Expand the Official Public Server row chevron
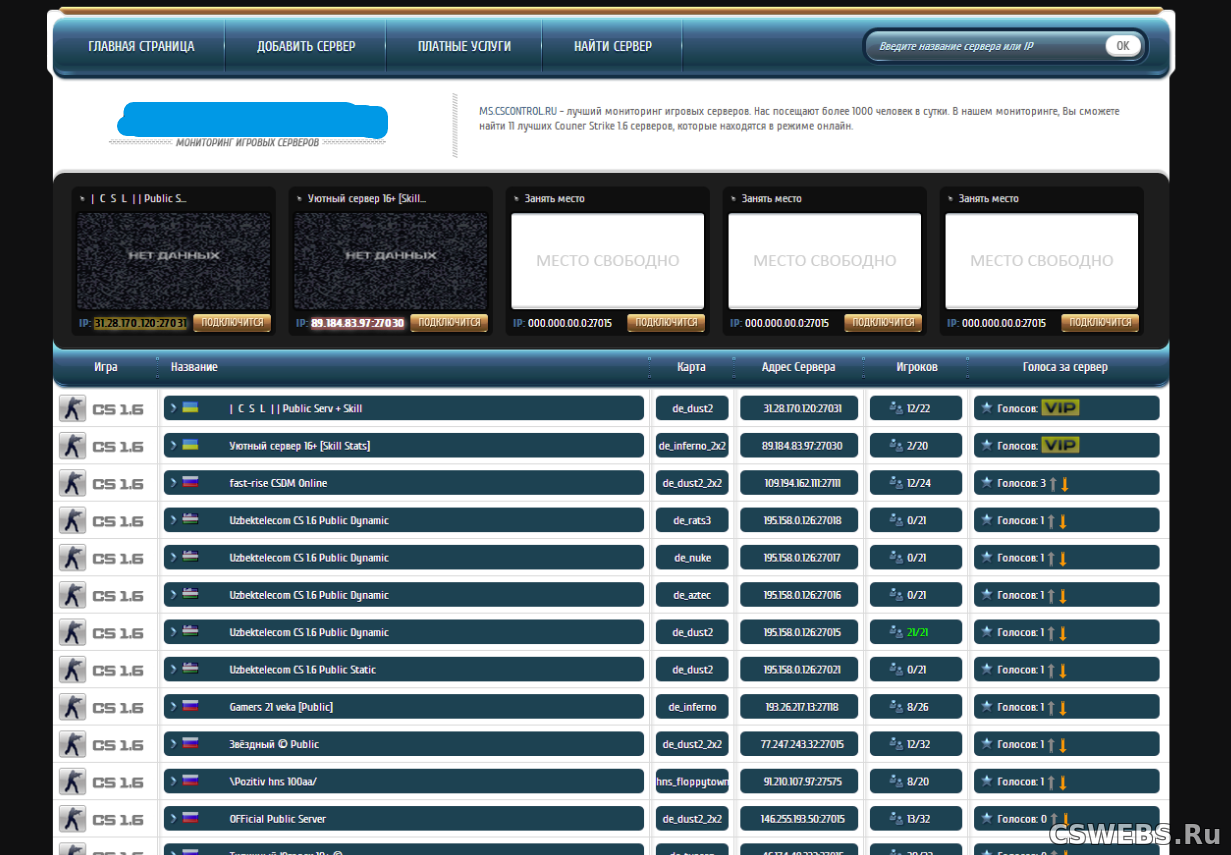1231x855 pixels. pyautogui.click(x=173, y=819)
